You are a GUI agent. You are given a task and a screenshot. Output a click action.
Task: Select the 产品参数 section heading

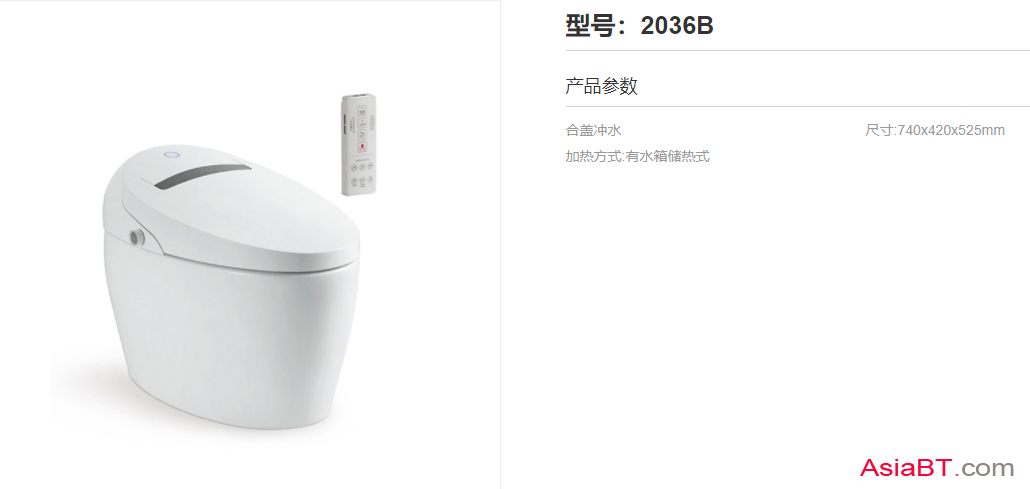(601, 86)
